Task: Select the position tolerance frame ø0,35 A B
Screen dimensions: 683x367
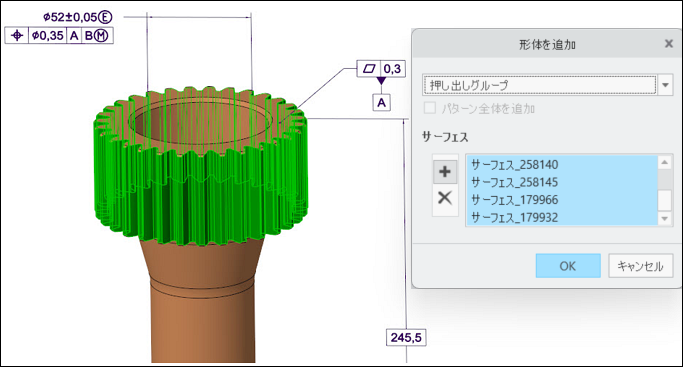Action: tap(59, 35)
